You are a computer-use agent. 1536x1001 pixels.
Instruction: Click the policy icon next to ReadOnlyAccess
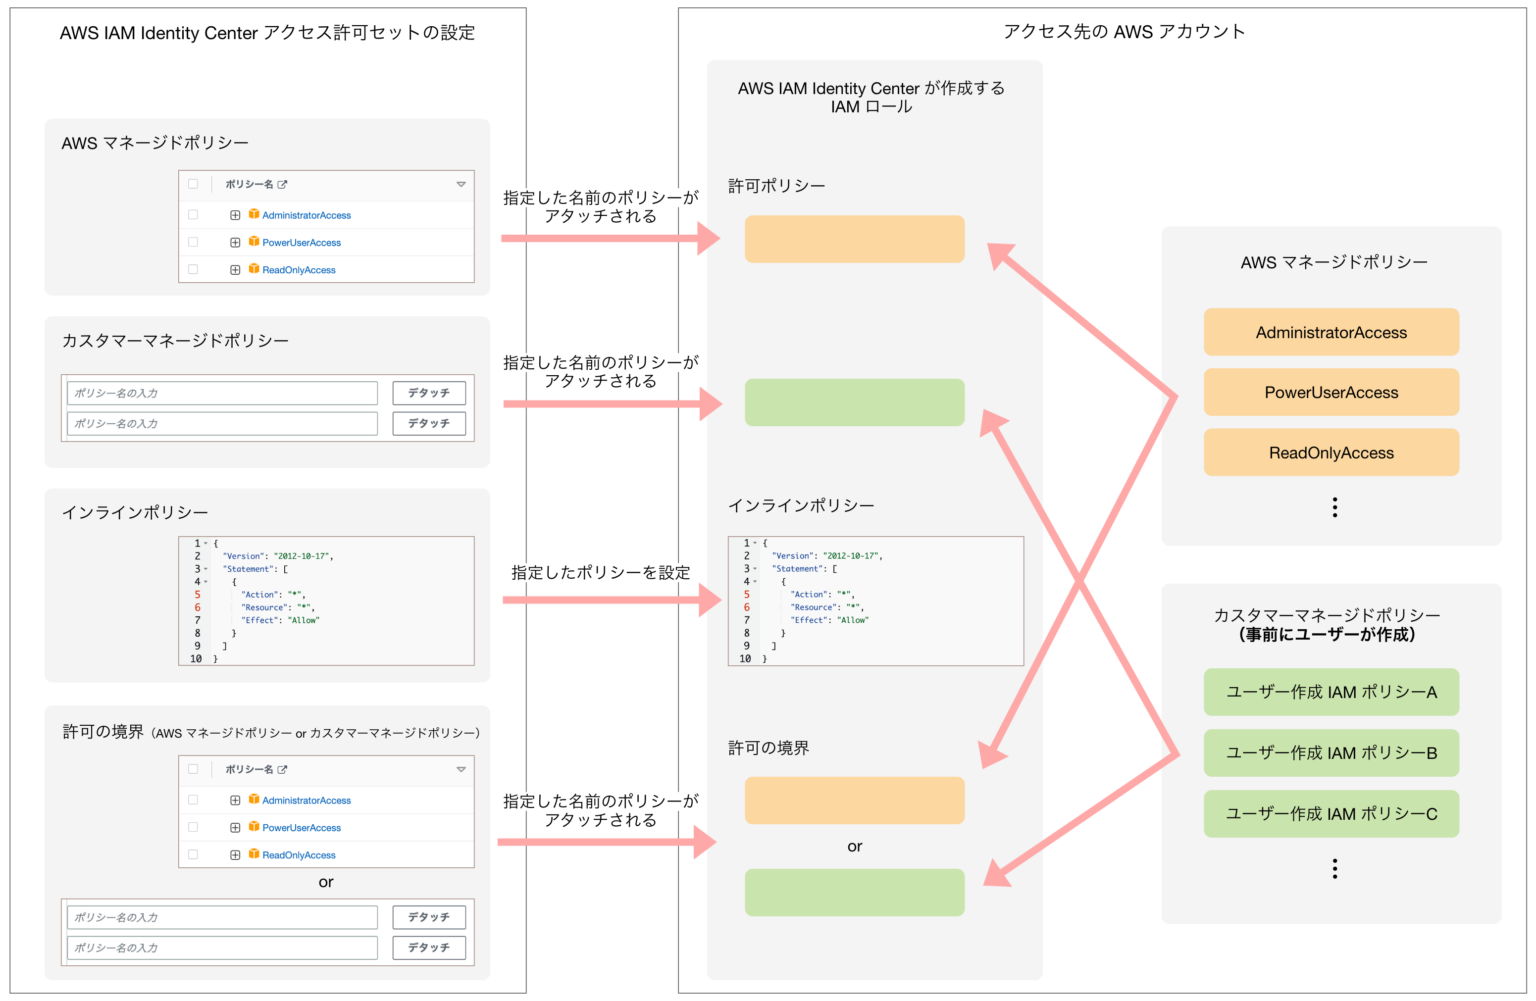[x=255, y=268]
